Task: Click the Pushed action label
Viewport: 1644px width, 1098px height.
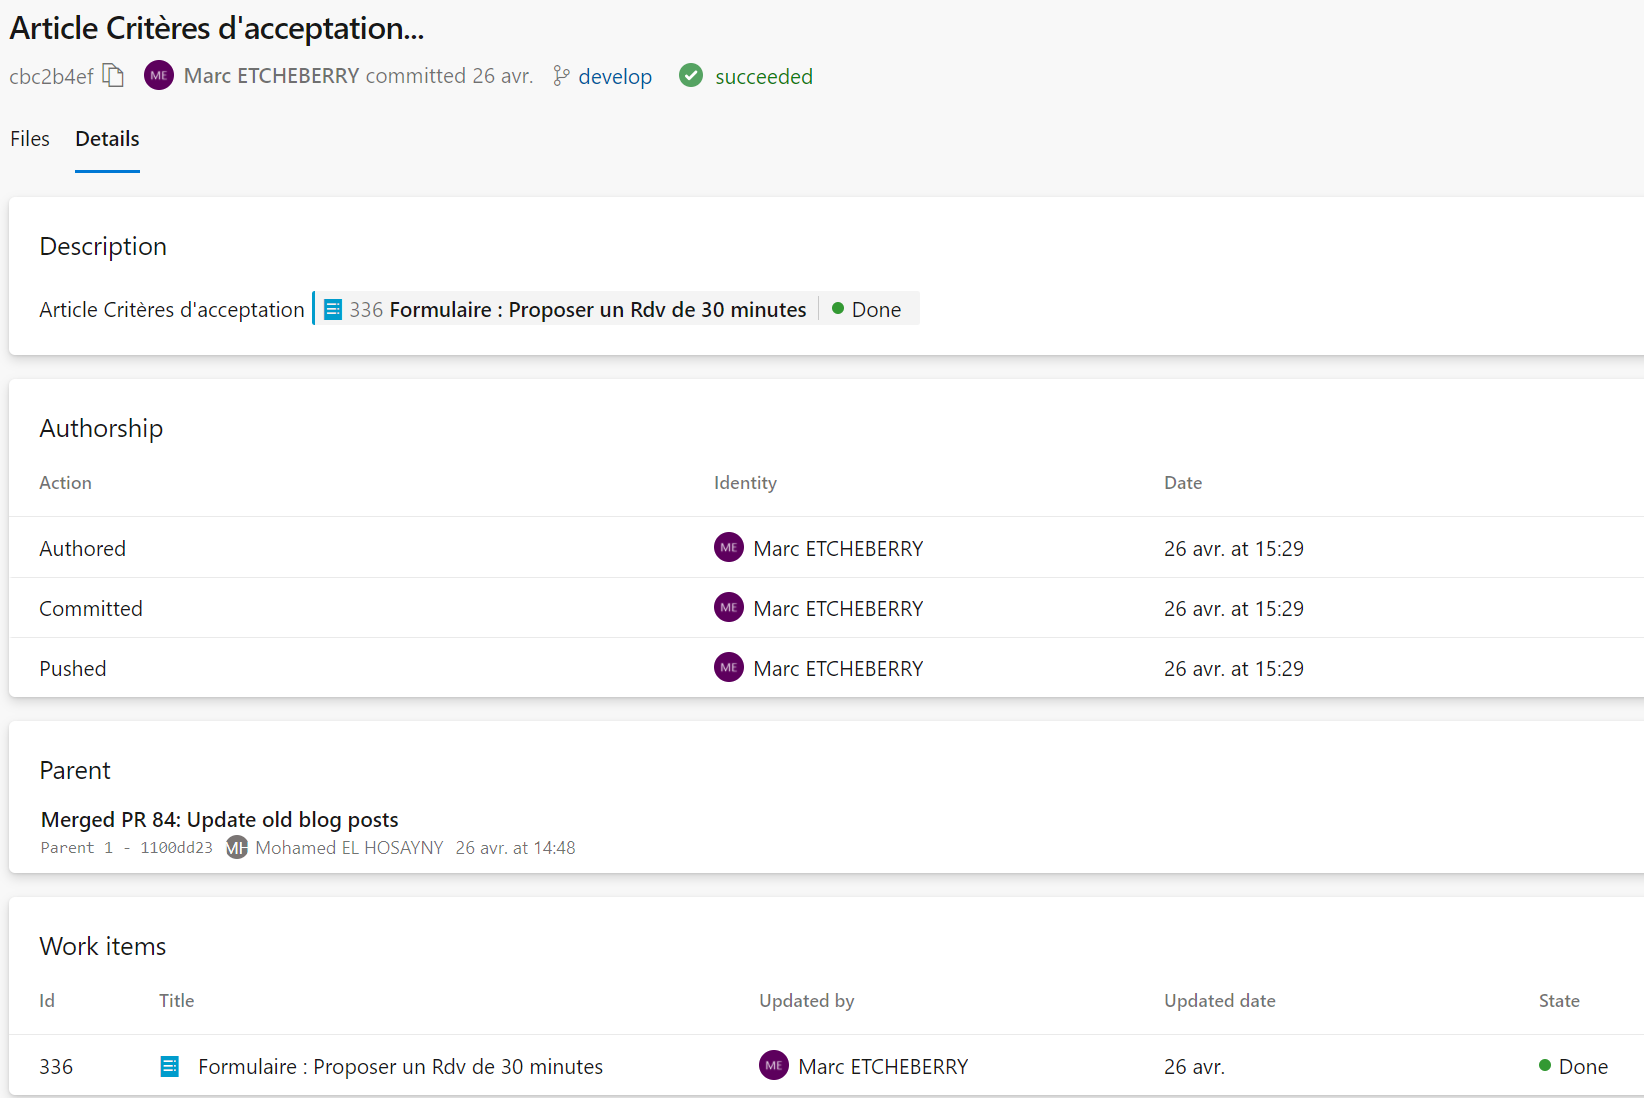Action: click(73, 669)
